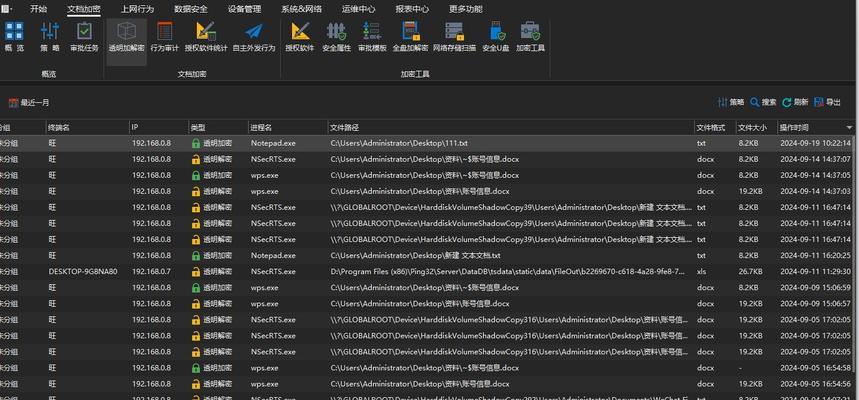Image resolution: width=859 pixels, height=400 pixels.
Task: Switch to the 报表中心 tab
Action: click(x=412, y=9)
